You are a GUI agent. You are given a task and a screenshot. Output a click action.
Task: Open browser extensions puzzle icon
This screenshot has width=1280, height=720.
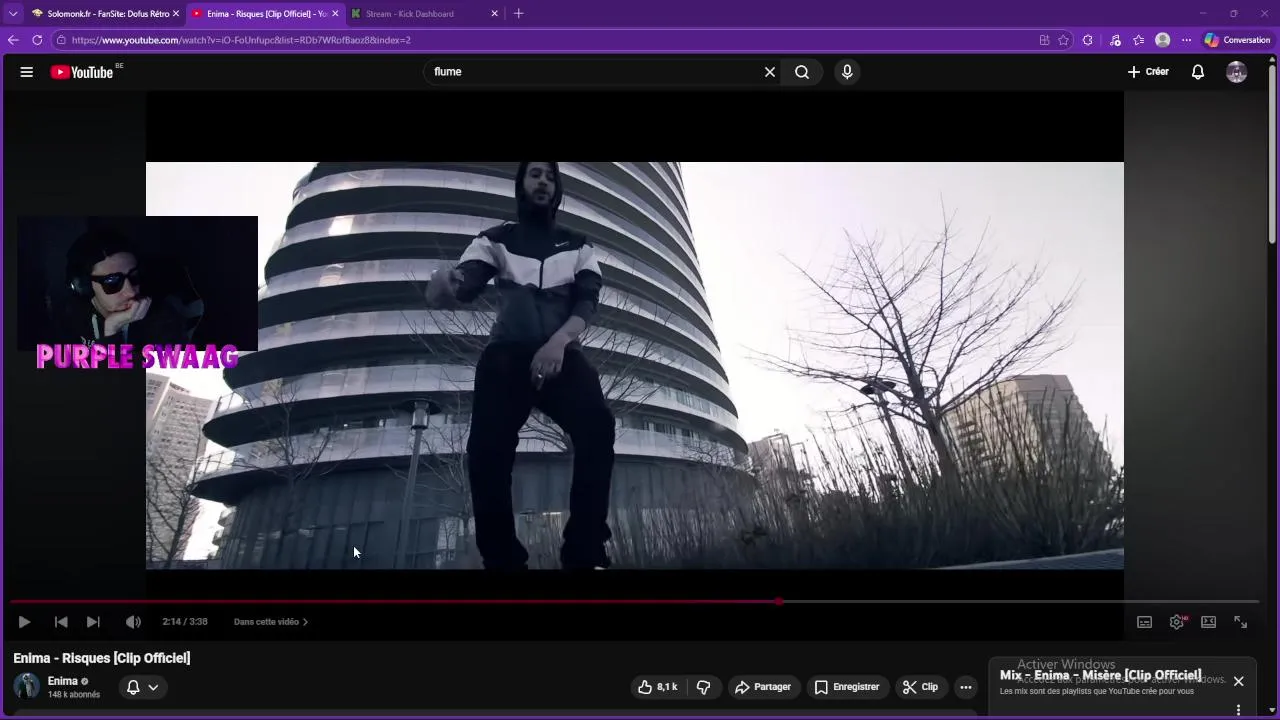tap(1088, 40)
